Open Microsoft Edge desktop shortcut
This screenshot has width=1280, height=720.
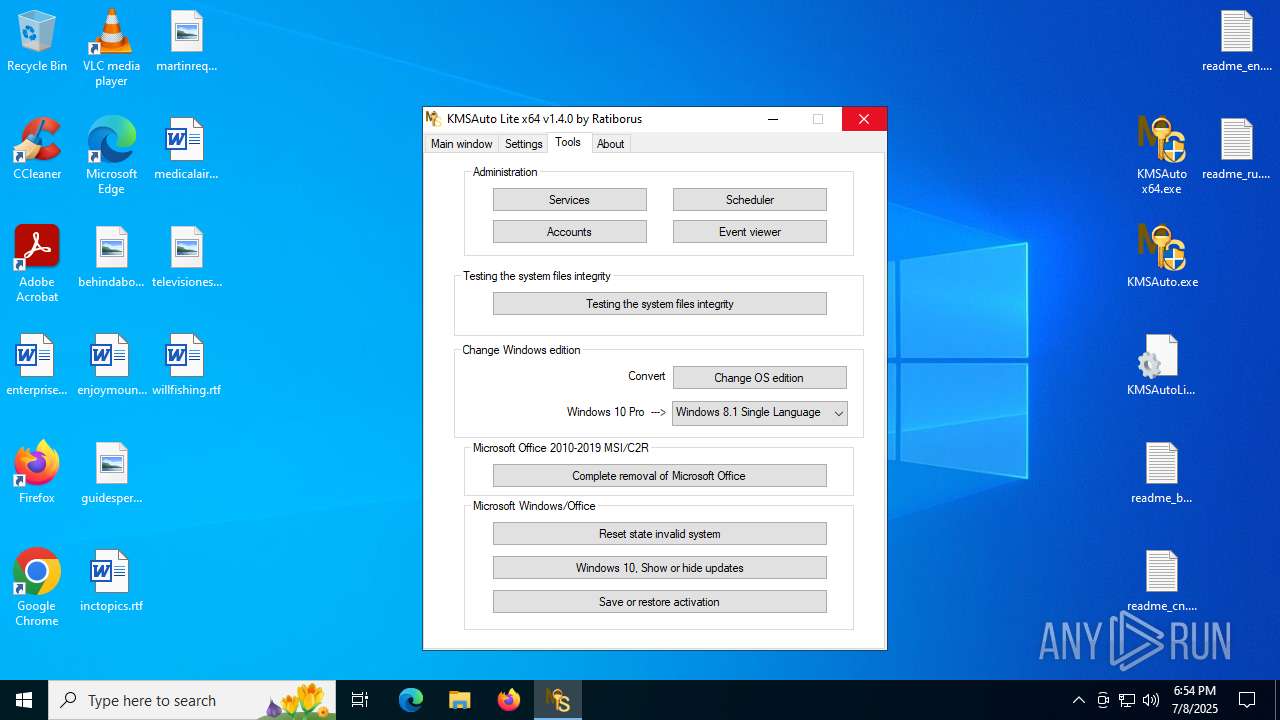click(x=111, y=157)
